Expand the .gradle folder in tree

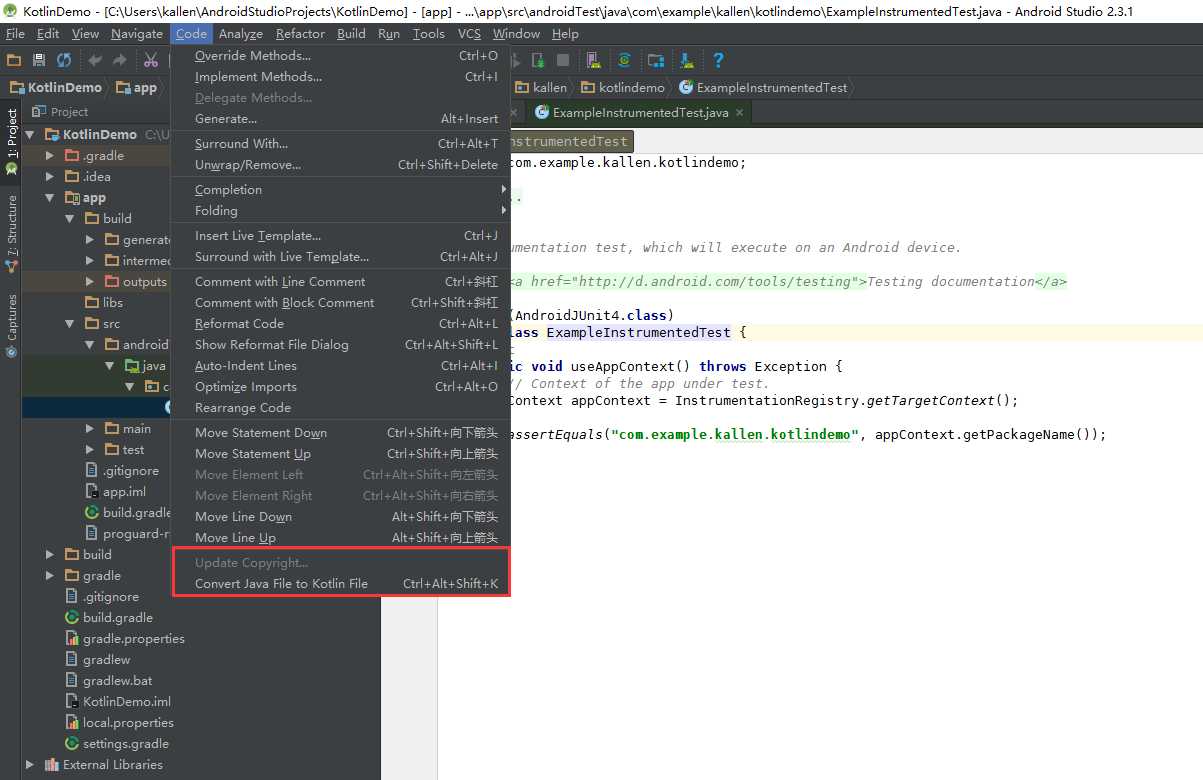click(x=50, y=156)
